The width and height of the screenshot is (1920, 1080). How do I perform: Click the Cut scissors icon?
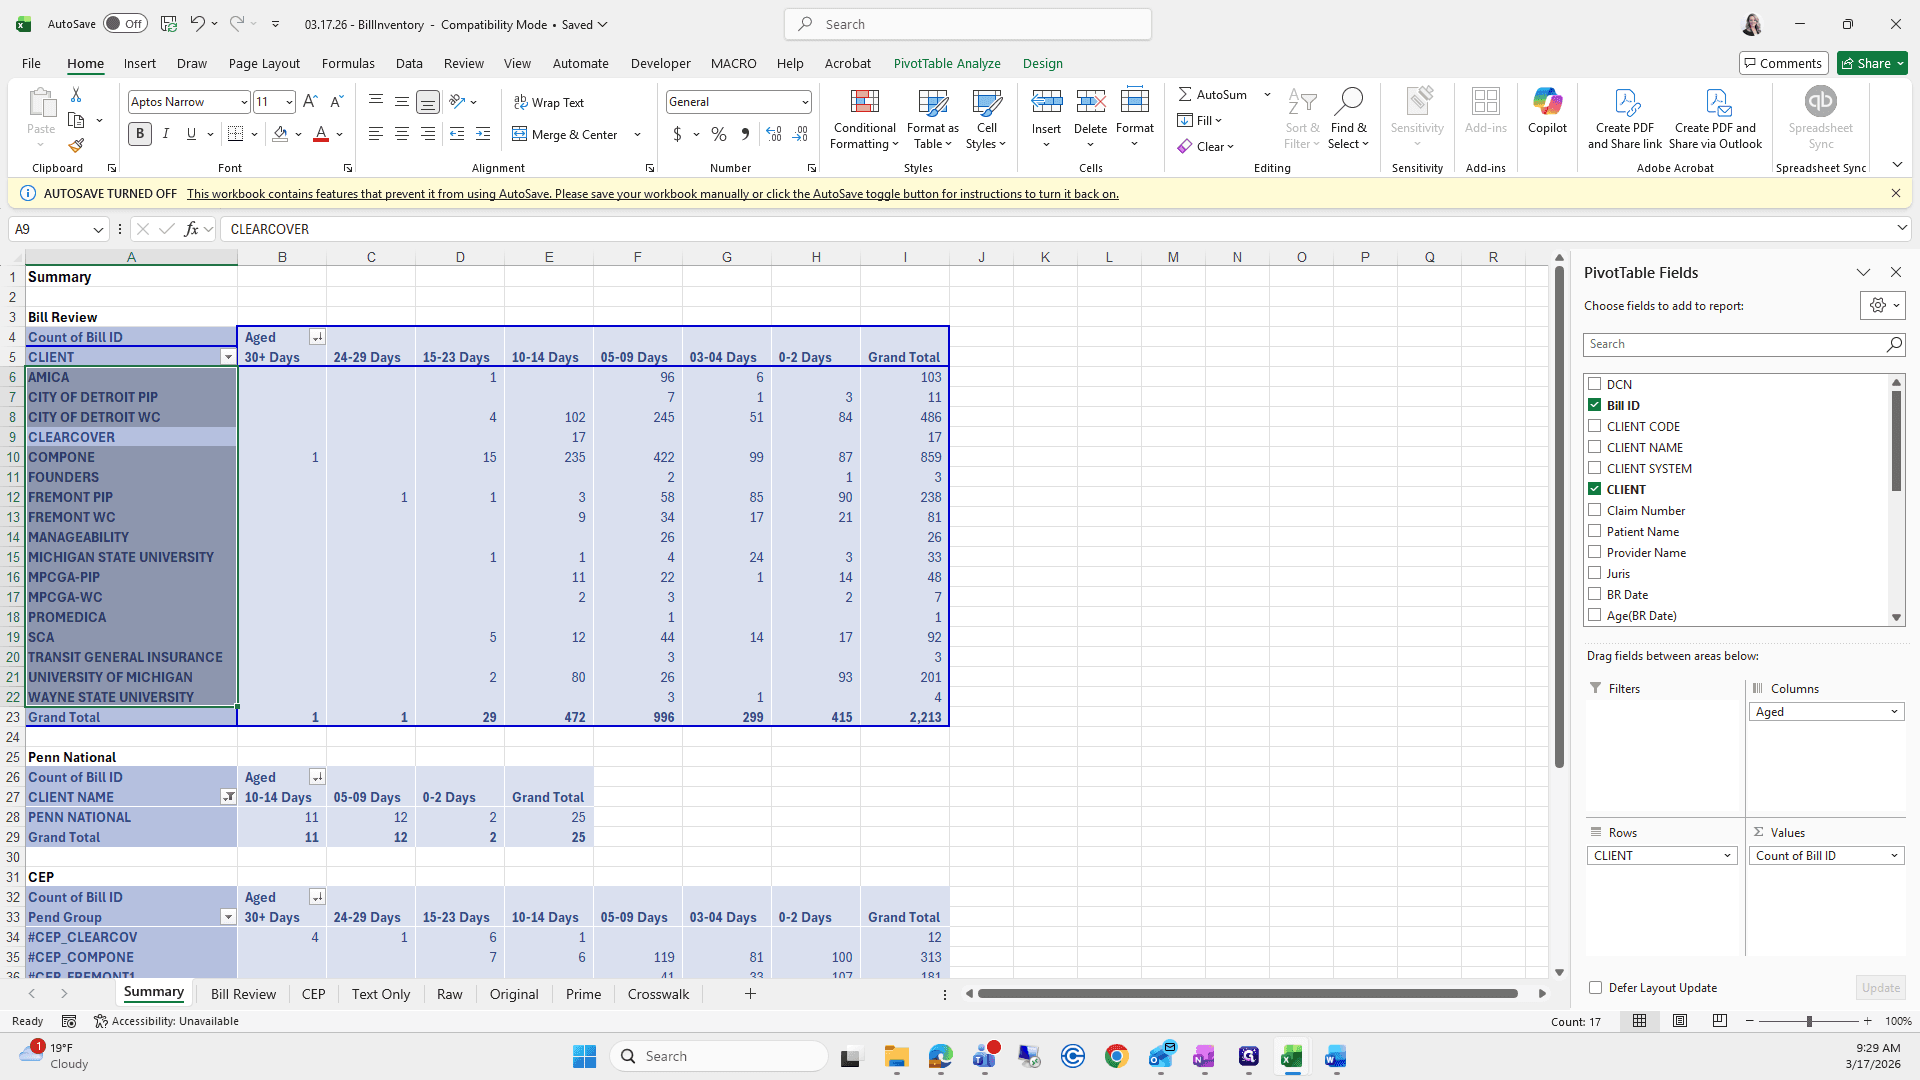tap(76, 94)
